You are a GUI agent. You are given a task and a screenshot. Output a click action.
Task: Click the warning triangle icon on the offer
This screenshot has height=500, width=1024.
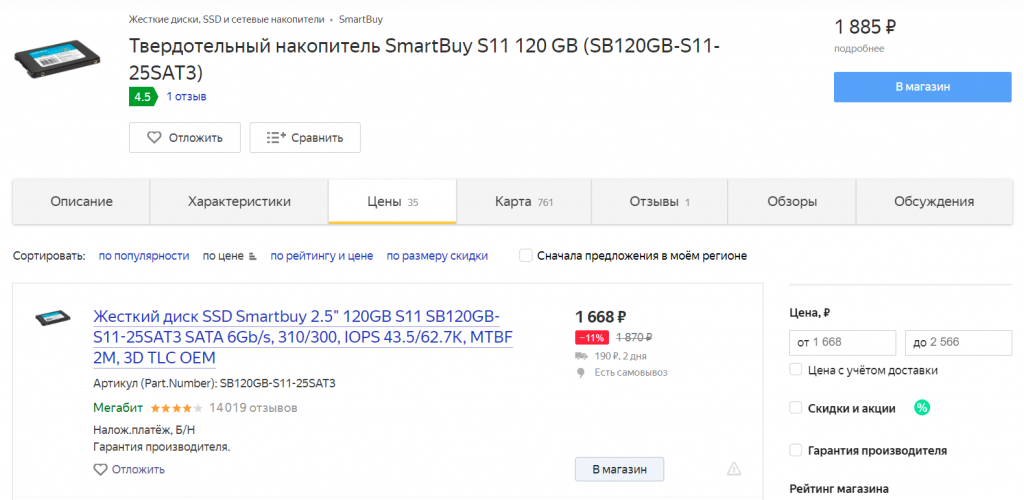(x=734, y=468)
